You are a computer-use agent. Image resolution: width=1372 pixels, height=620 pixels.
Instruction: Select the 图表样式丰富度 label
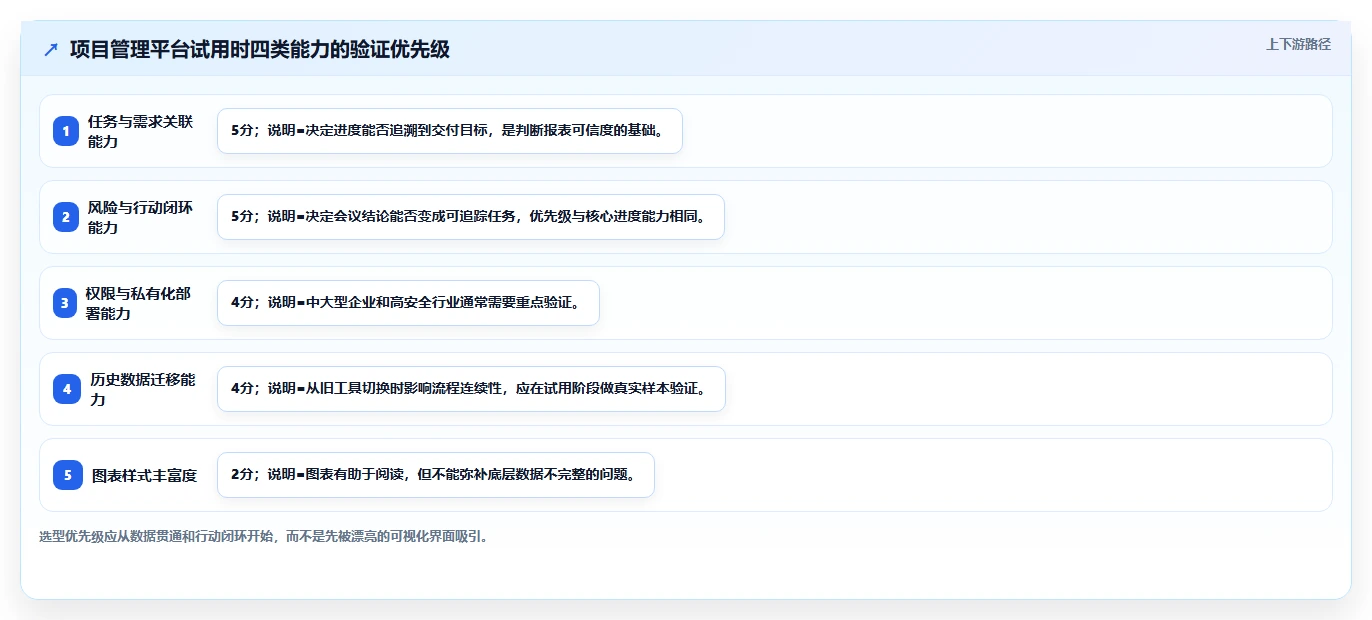pos(144,475)
